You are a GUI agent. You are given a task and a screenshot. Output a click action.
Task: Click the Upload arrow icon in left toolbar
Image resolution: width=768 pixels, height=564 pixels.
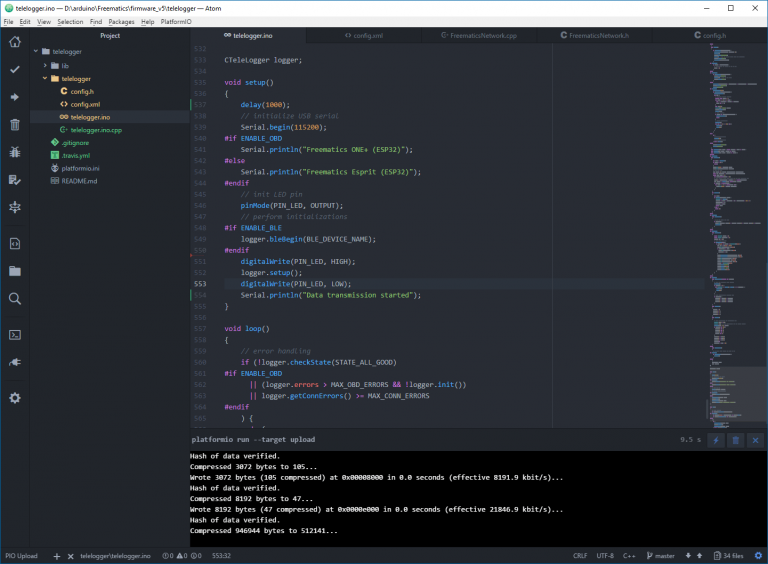tap(14, 97)
